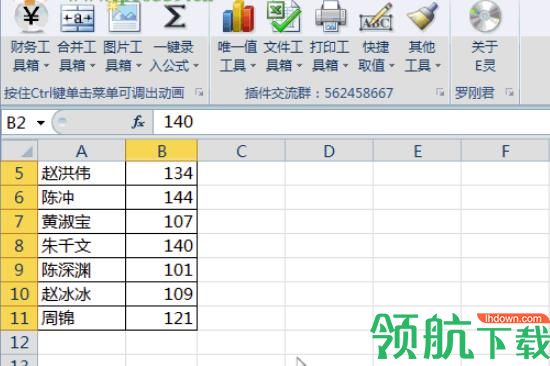Viewport: 550px width, 366px height.
Task: Click the select-all corner of the sheet
Action: [x=19, y=151]
